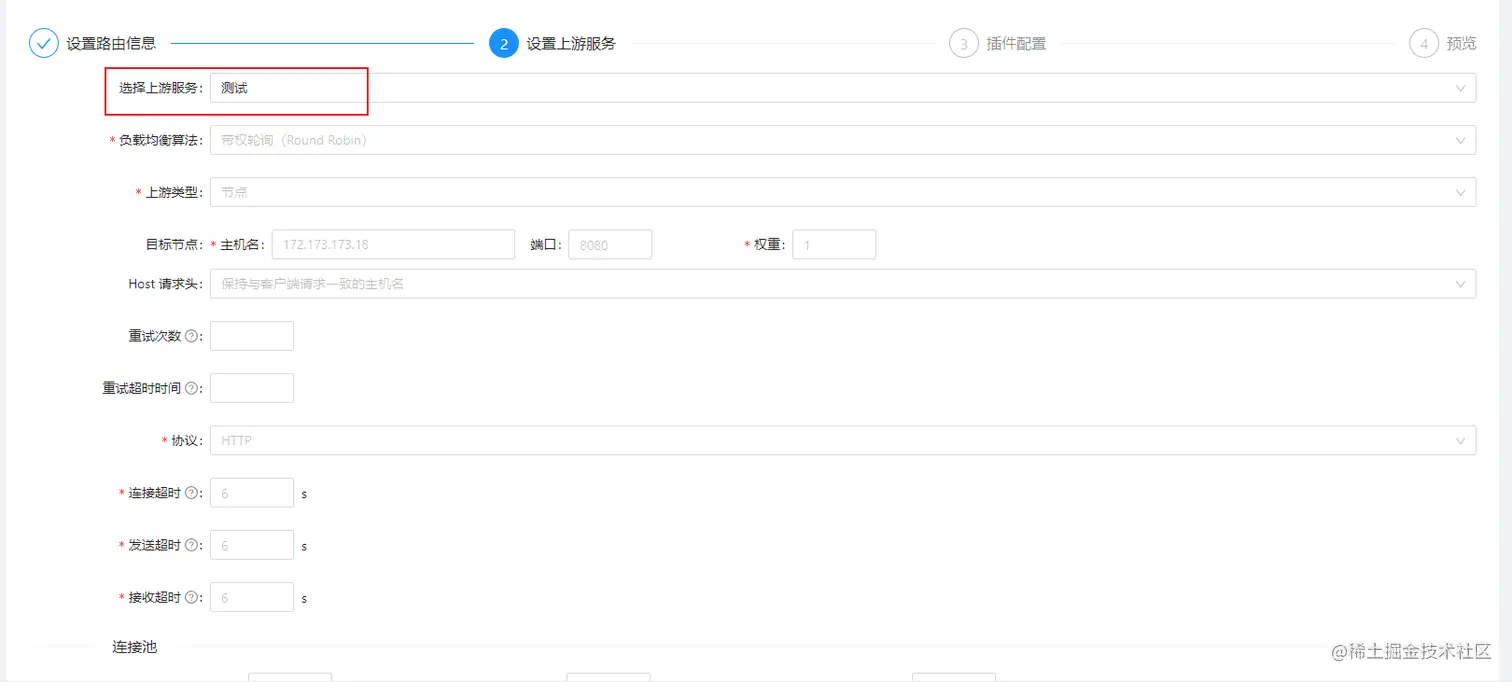The width and height of the screenshot is (1512, 682).
Task: Click the help icon next to 接收超时
Action: coord(192,597)
